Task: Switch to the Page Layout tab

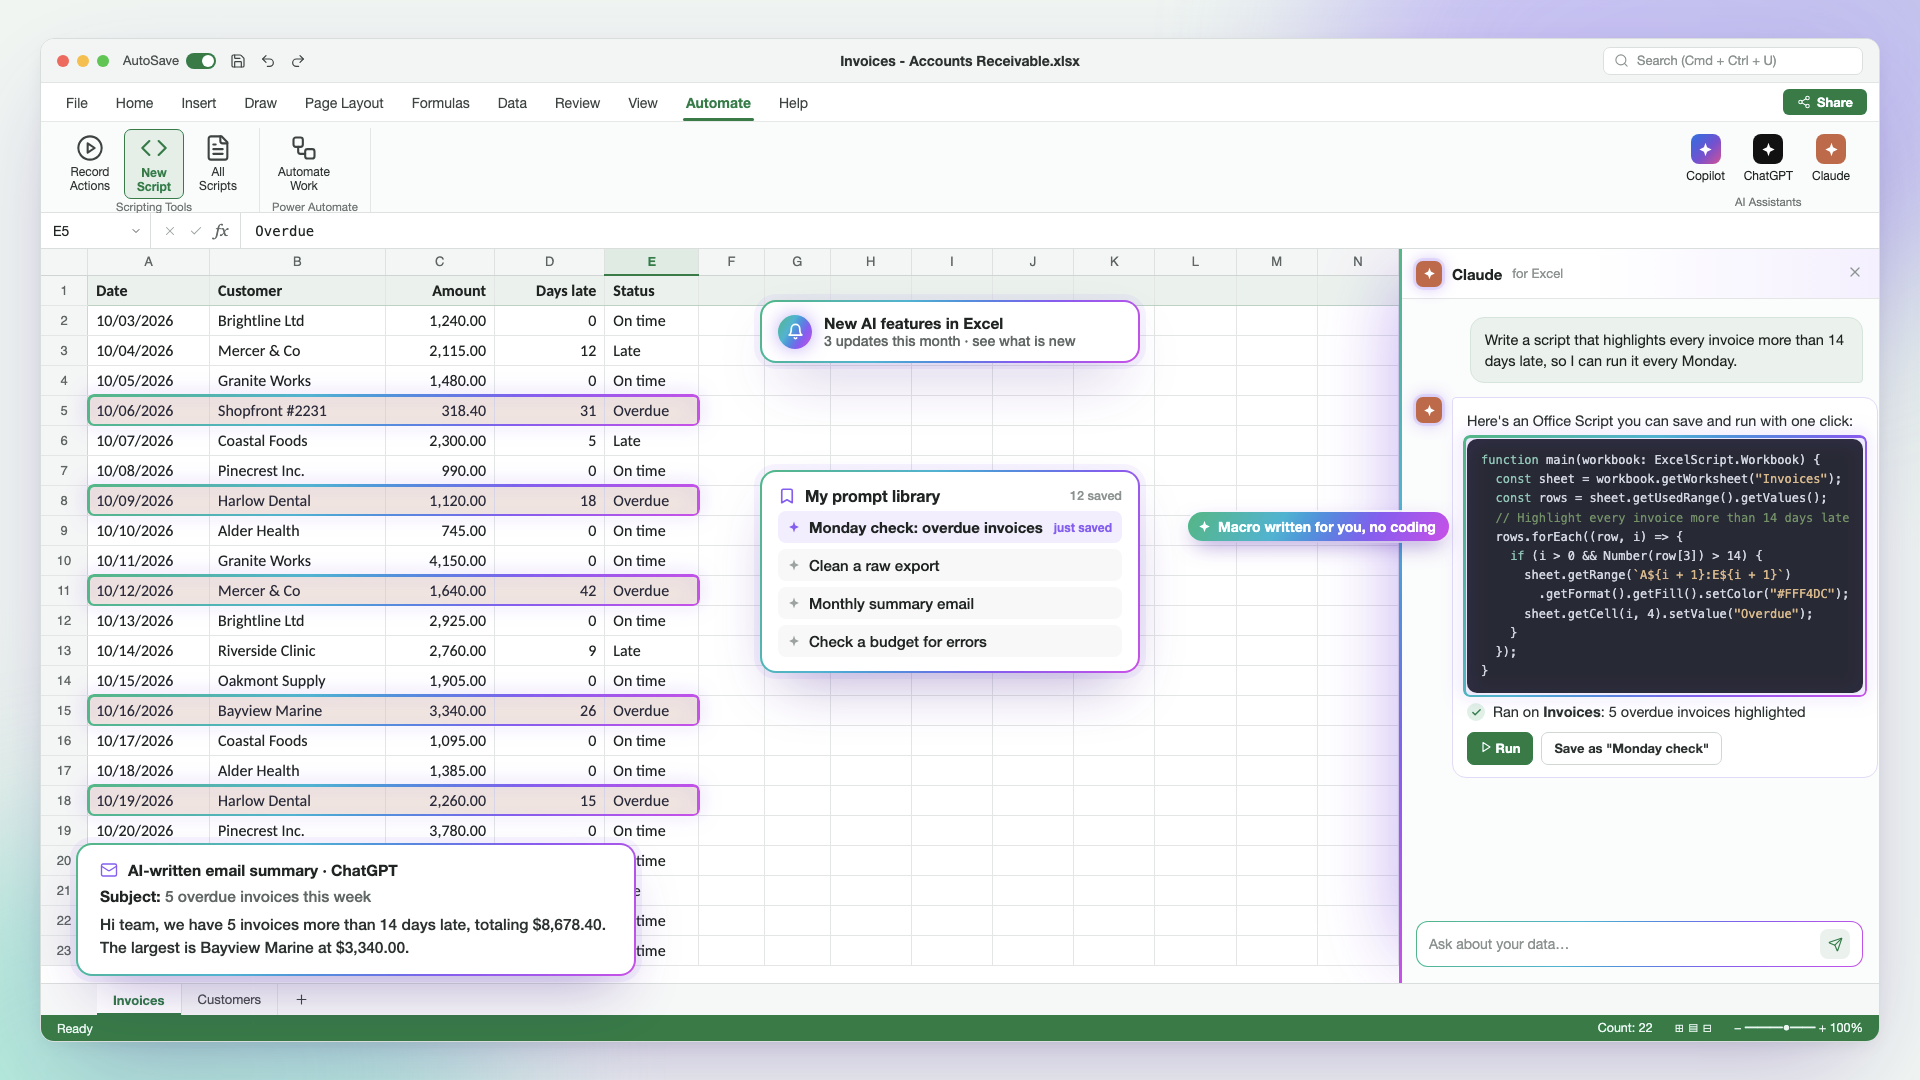Action: pyautogui.click(x=344, y=103)
